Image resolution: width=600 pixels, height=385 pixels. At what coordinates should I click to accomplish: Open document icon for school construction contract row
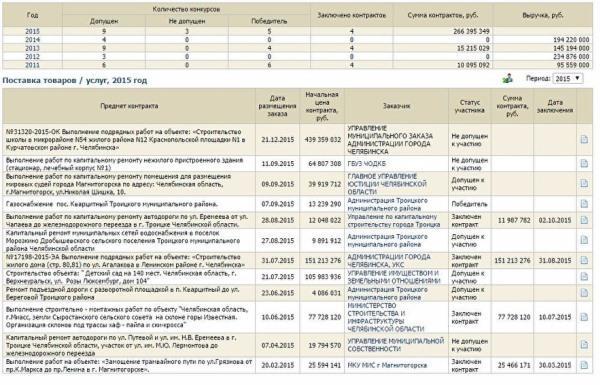[x=584, y=139]
